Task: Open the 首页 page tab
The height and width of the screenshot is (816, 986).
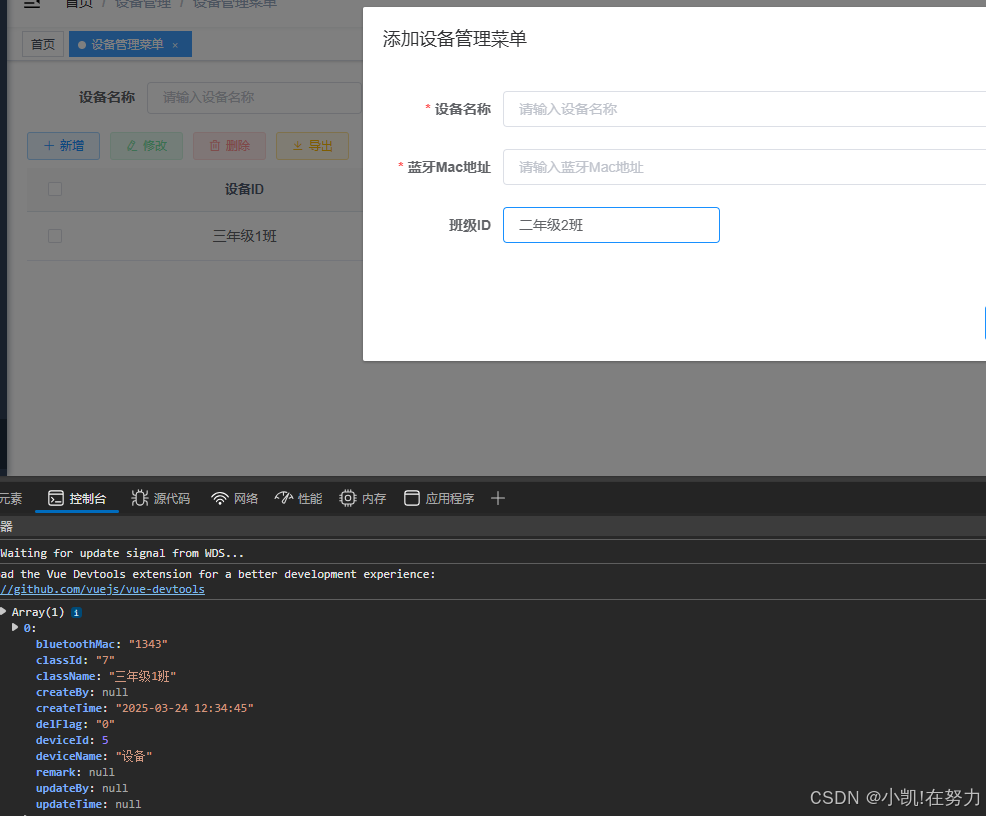Action: click(43, 45)
